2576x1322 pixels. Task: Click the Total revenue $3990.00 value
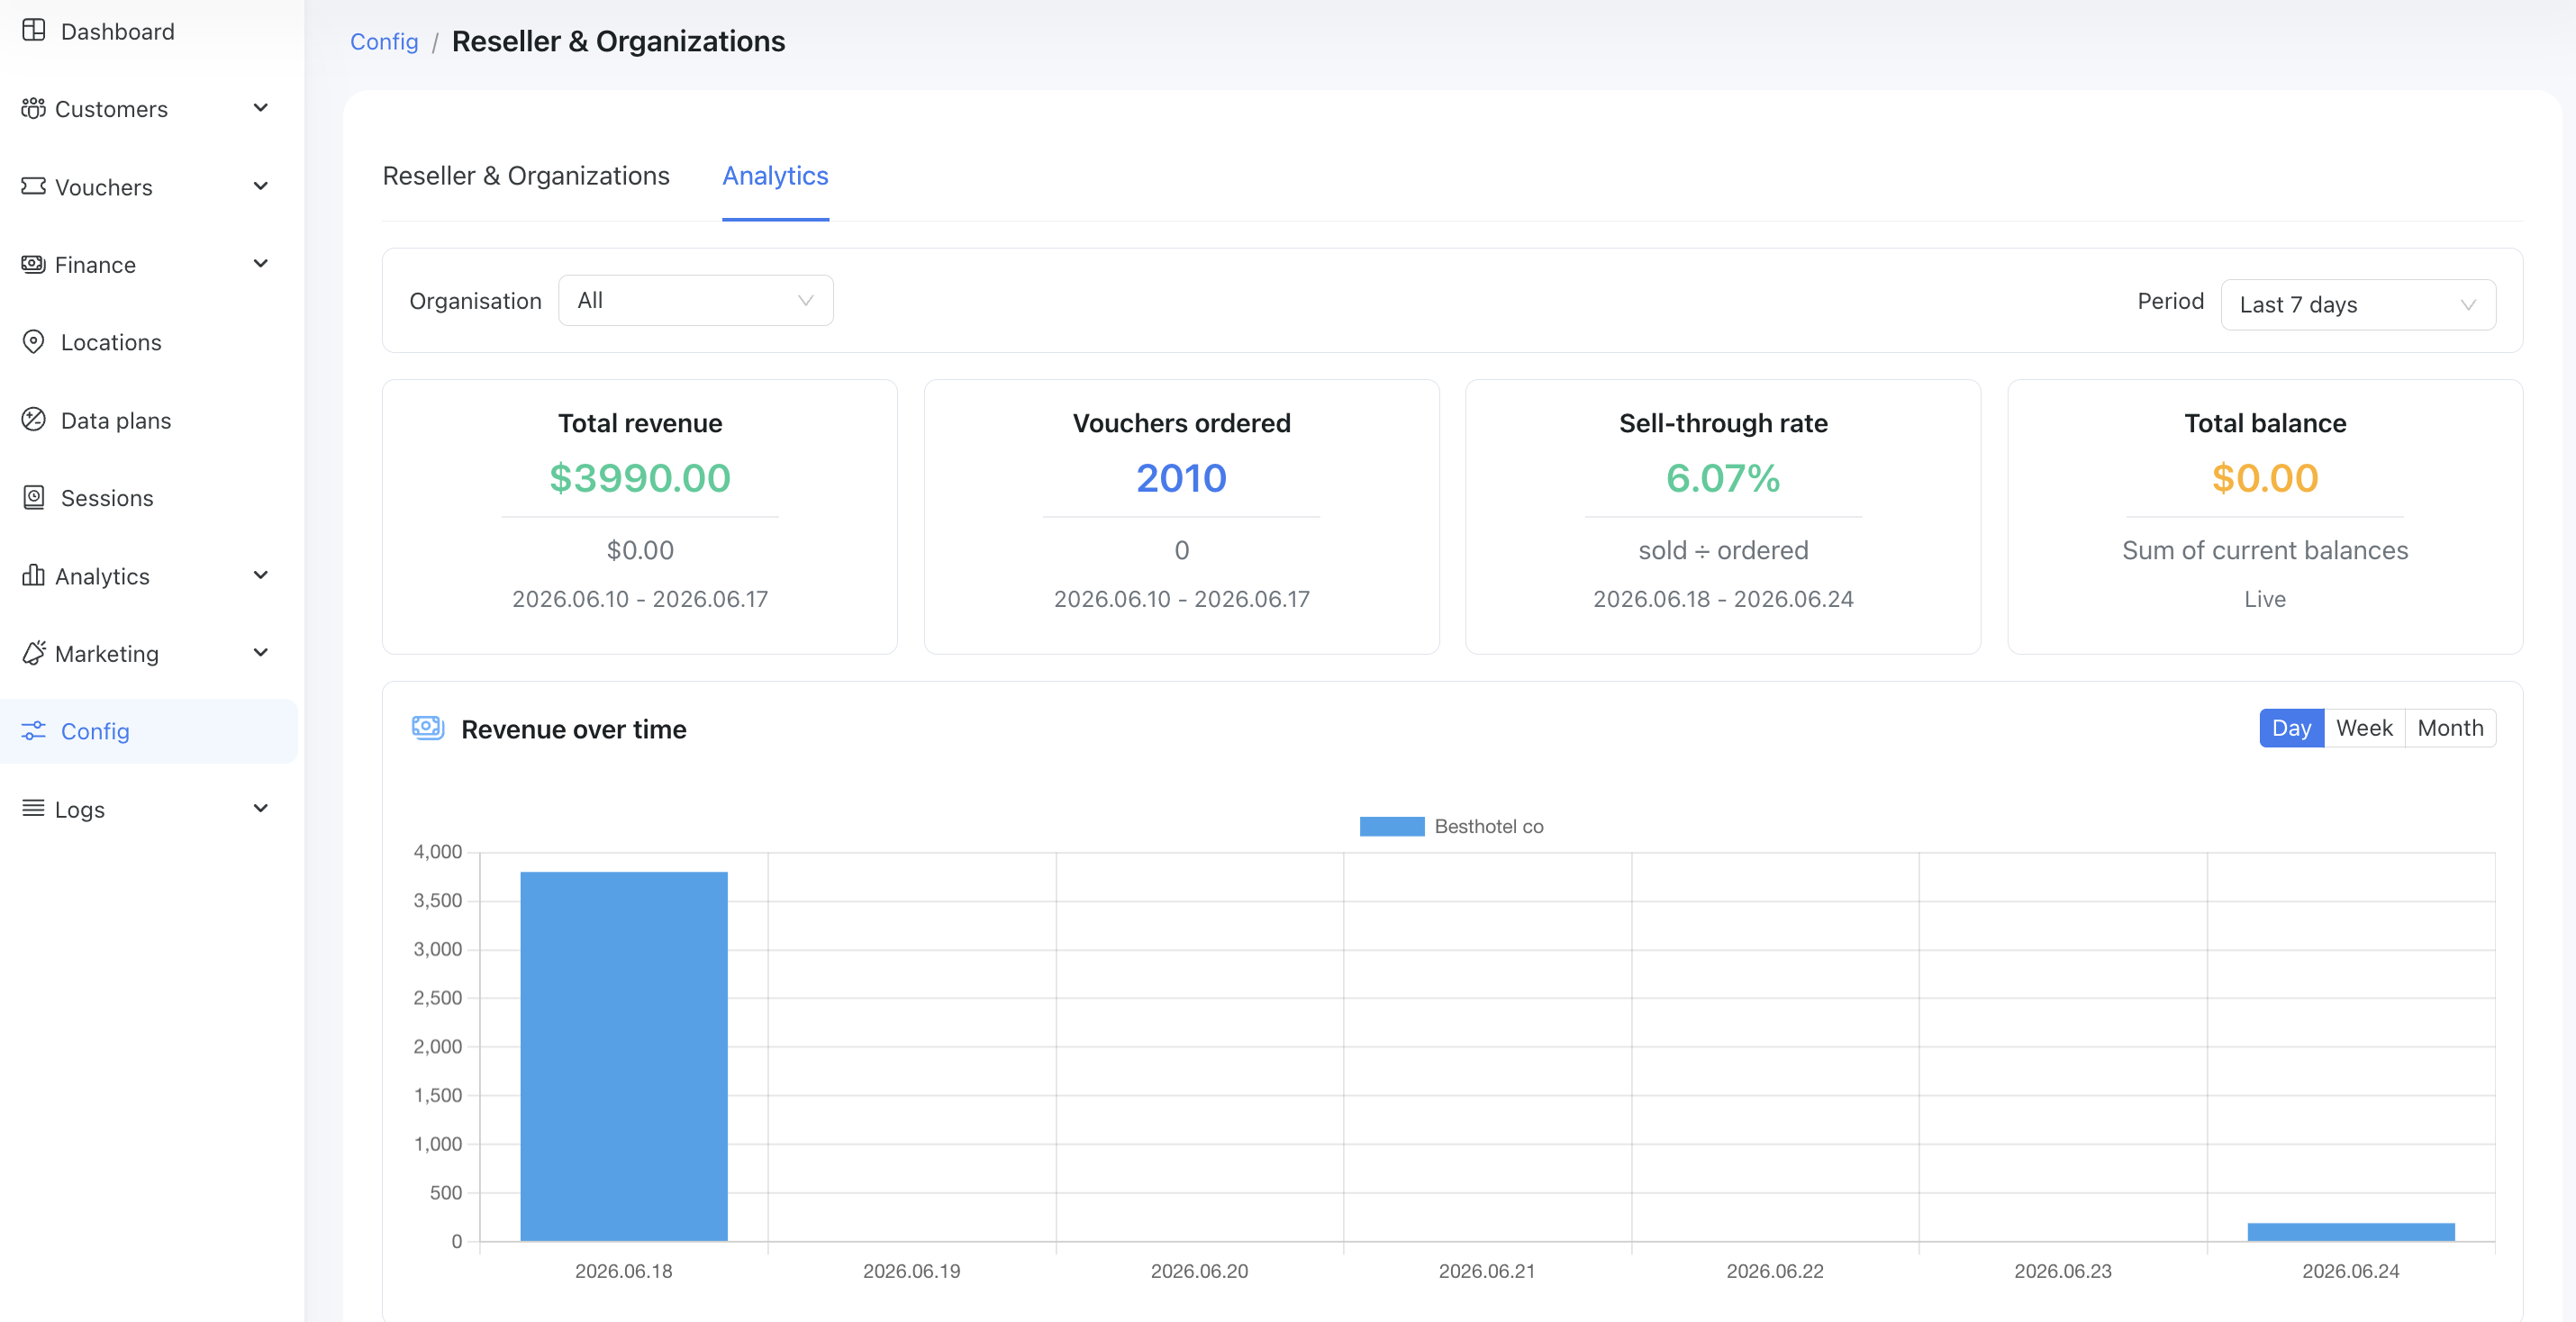click(640, 478)
